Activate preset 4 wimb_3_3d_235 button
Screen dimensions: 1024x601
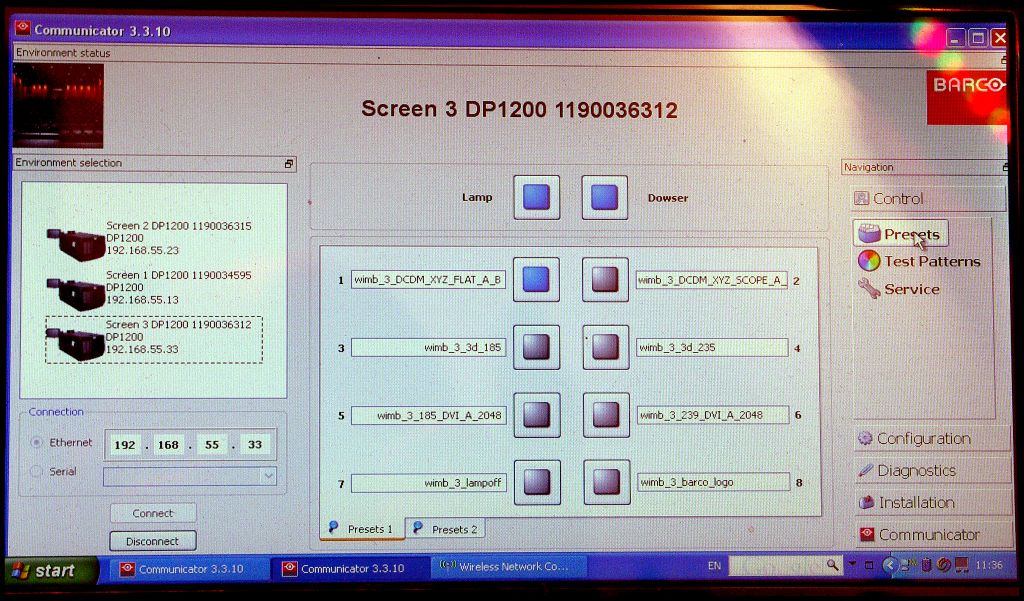click(x=604, y=347)
